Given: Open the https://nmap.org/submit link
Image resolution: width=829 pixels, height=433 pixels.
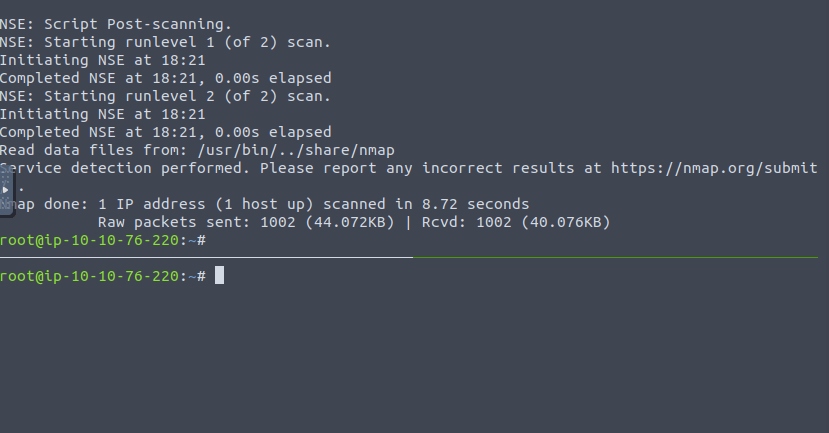Looking at the screenshot, I should 714,169.
